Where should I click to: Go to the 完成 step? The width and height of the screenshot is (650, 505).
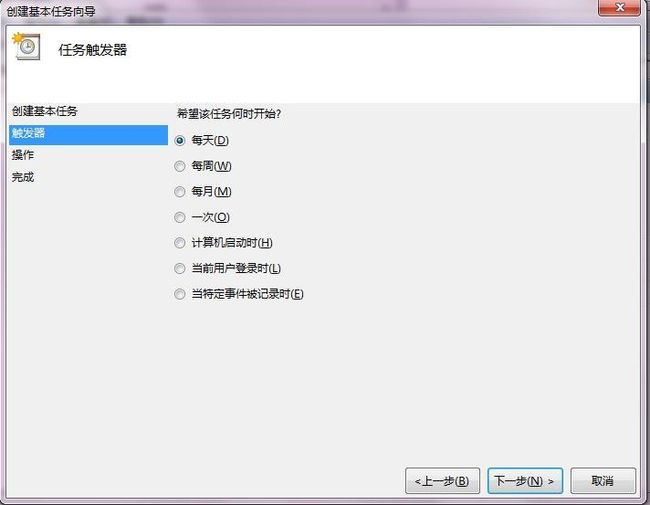pos(22,177)
